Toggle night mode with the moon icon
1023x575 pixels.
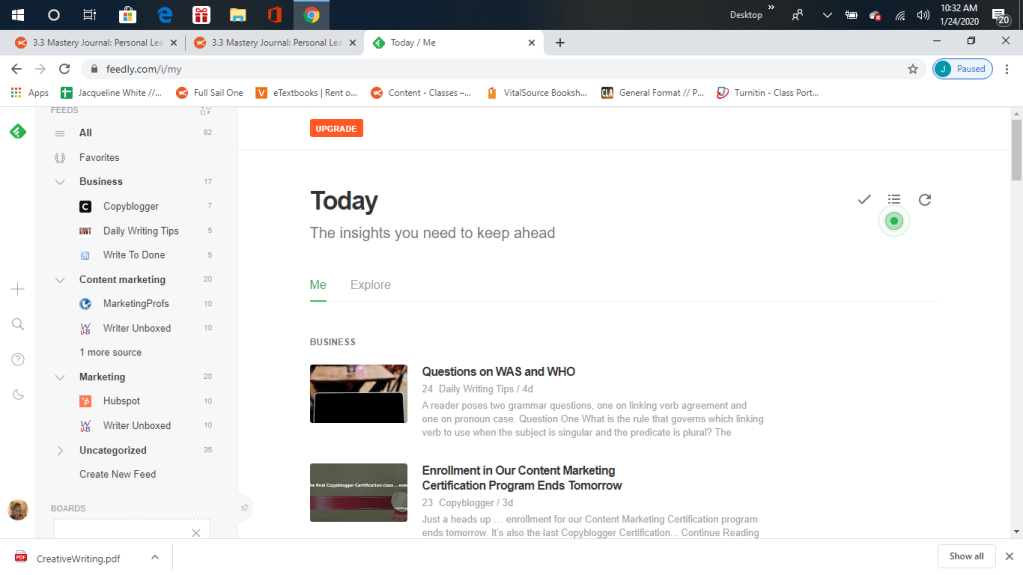point(17,394)
